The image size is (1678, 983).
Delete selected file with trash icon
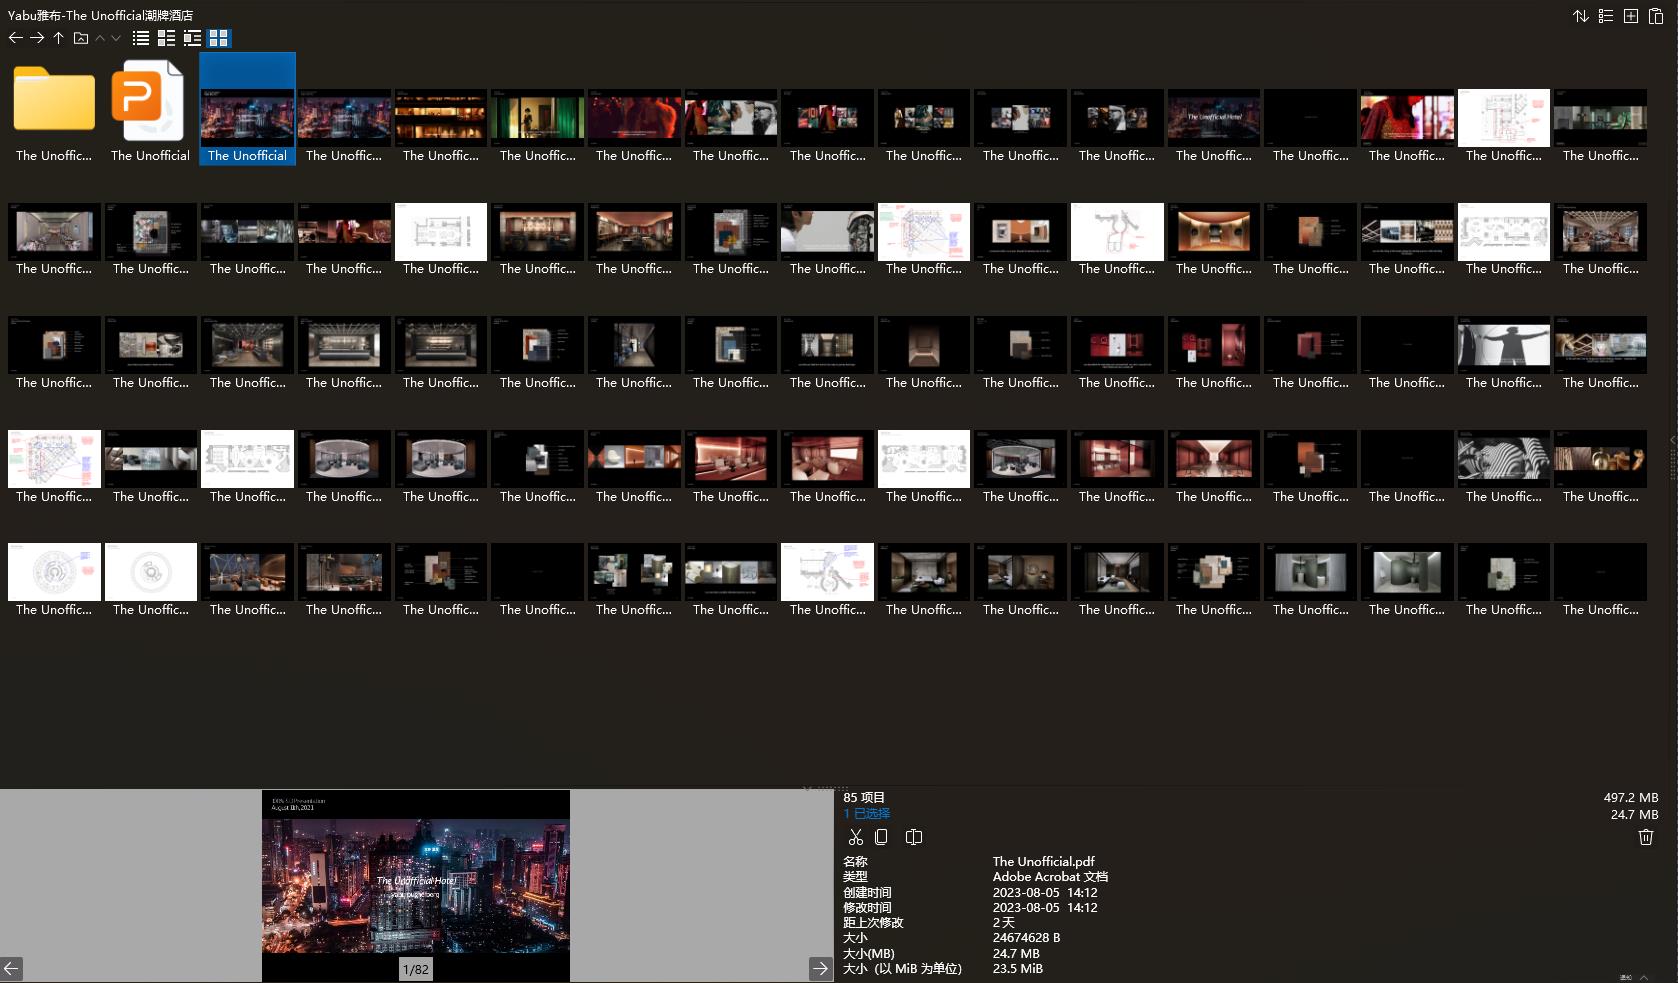coord(1646,837)
